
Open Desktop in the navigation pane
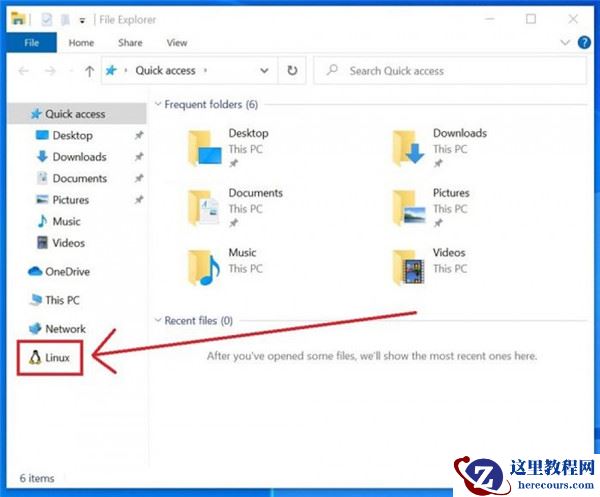pyautogui.click(x=72, y=135)
